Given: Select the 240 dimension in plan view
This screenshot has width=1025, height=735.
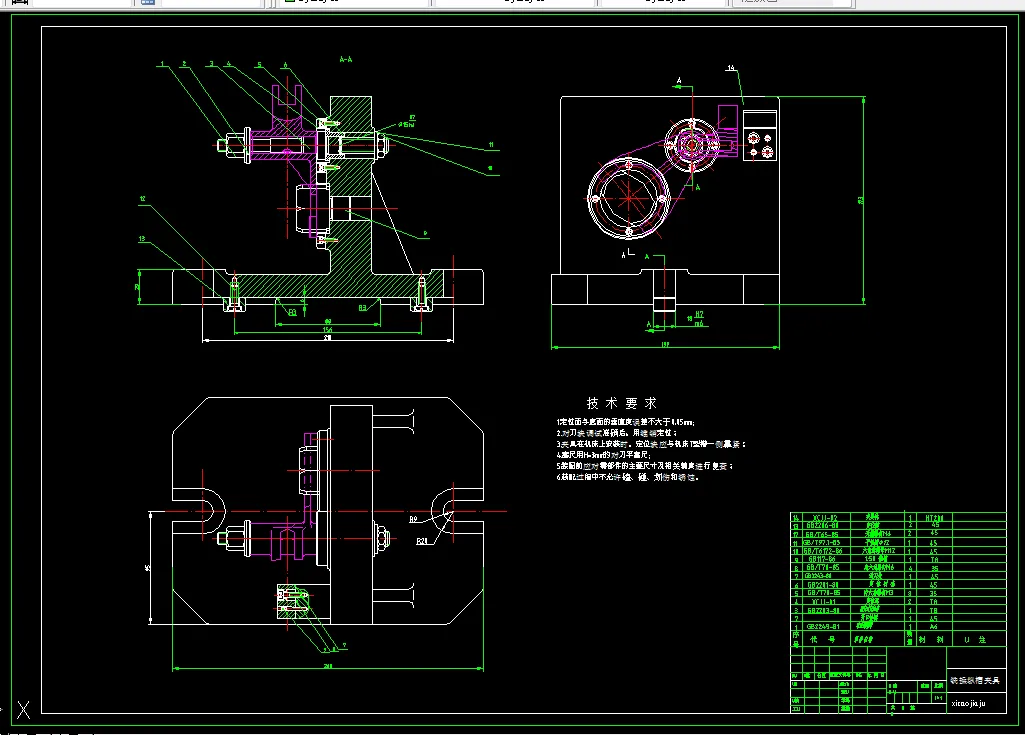Looking at the screenshot, I should tap(328, 666).
